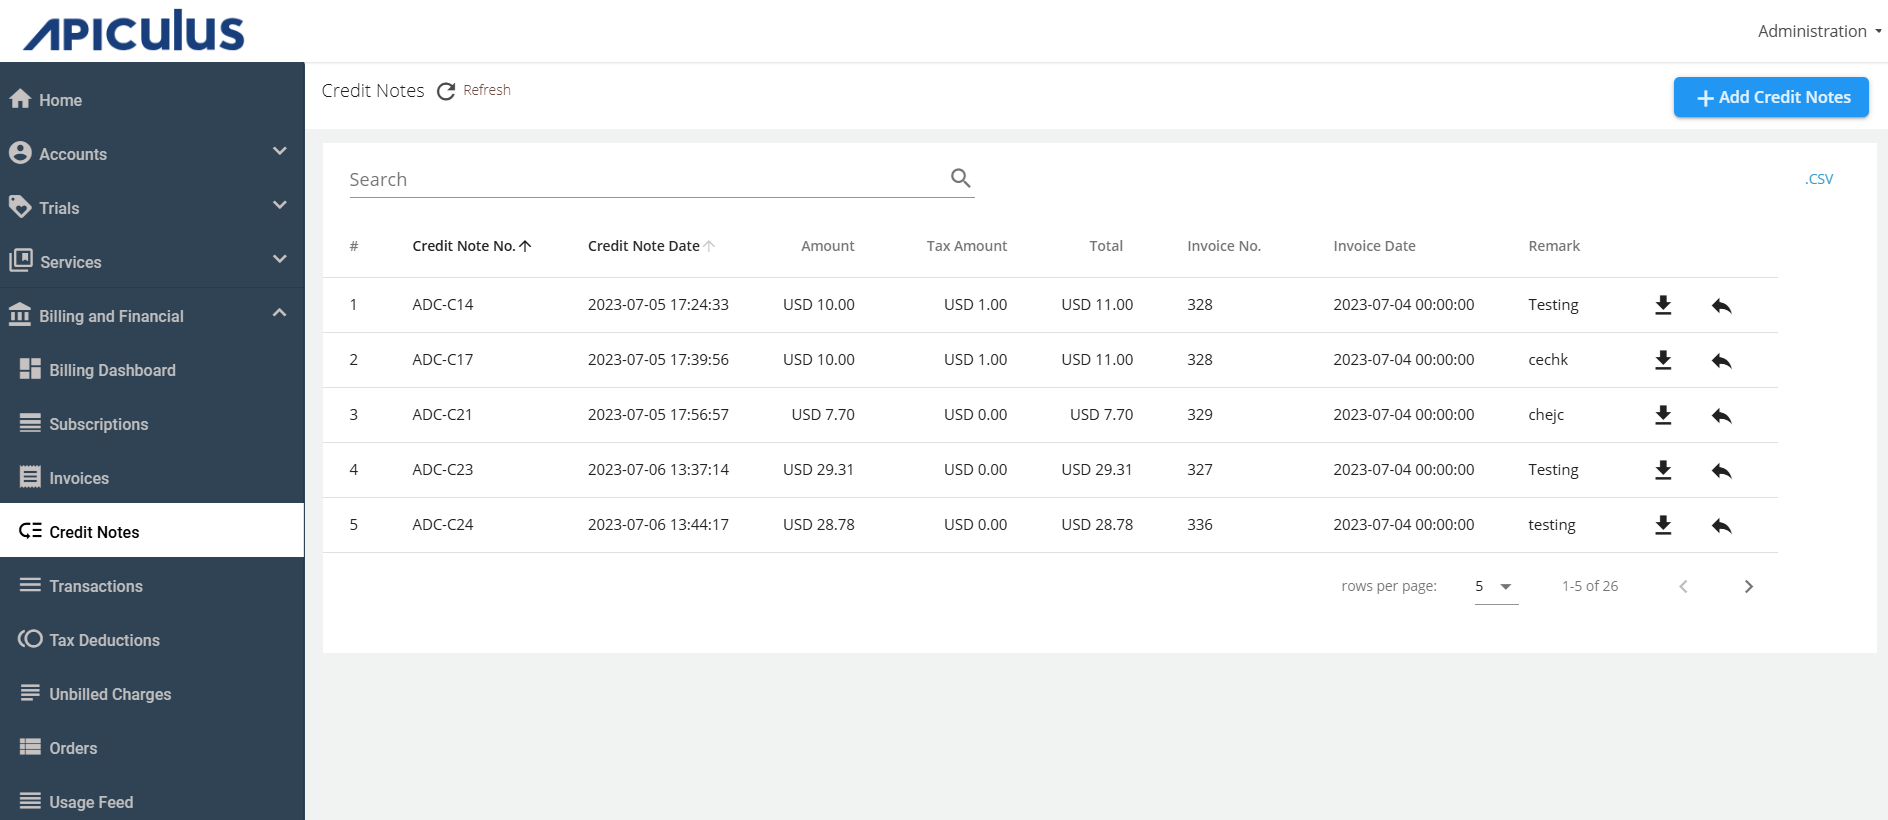This screenshot has width=1888, height=820.
Task: Click the Subscriptions list icon
Action: (x=31, y=423)
